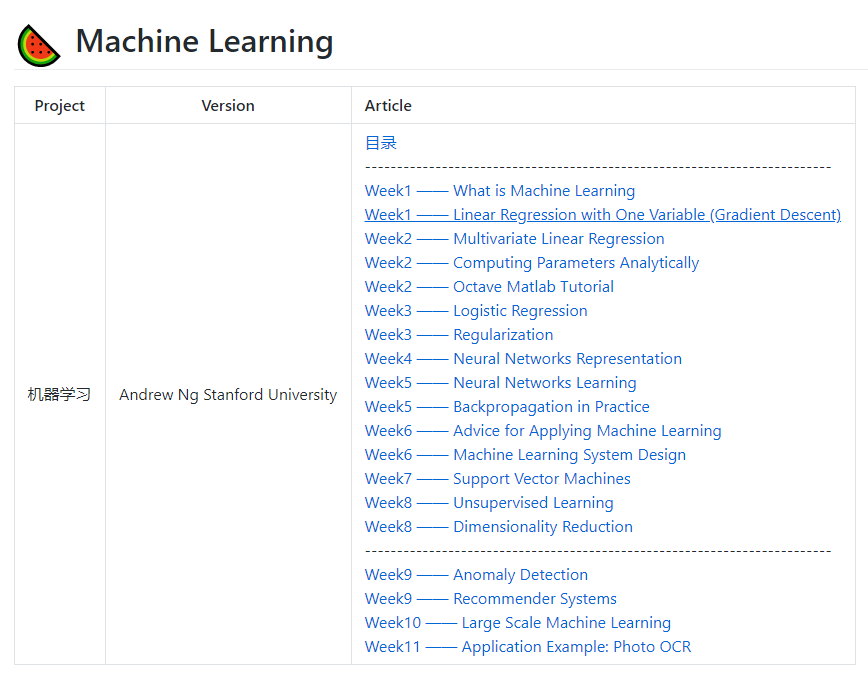Open Week5 Neural Networks Learning link
The image size is (868, 677).
coord(500,383)
